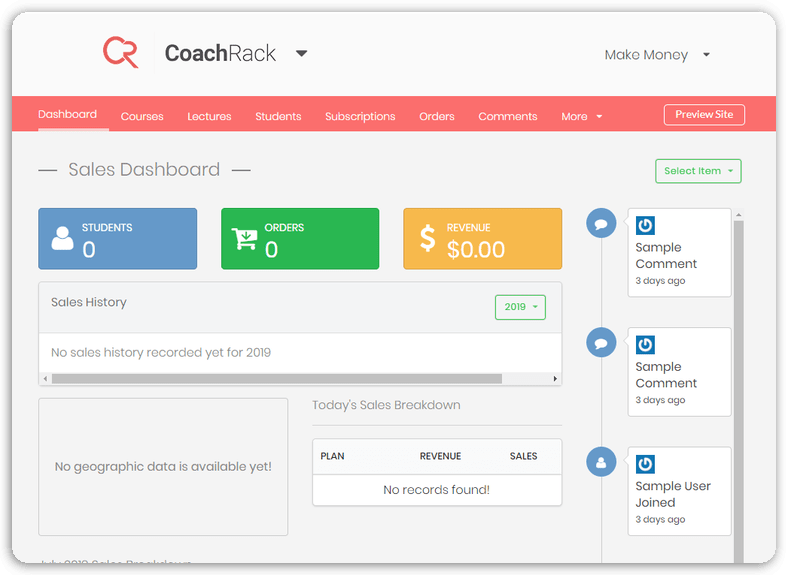Viewport: 788px width, 575px height.
Task: Open the Students tab
Action: [x=278, y=117]
